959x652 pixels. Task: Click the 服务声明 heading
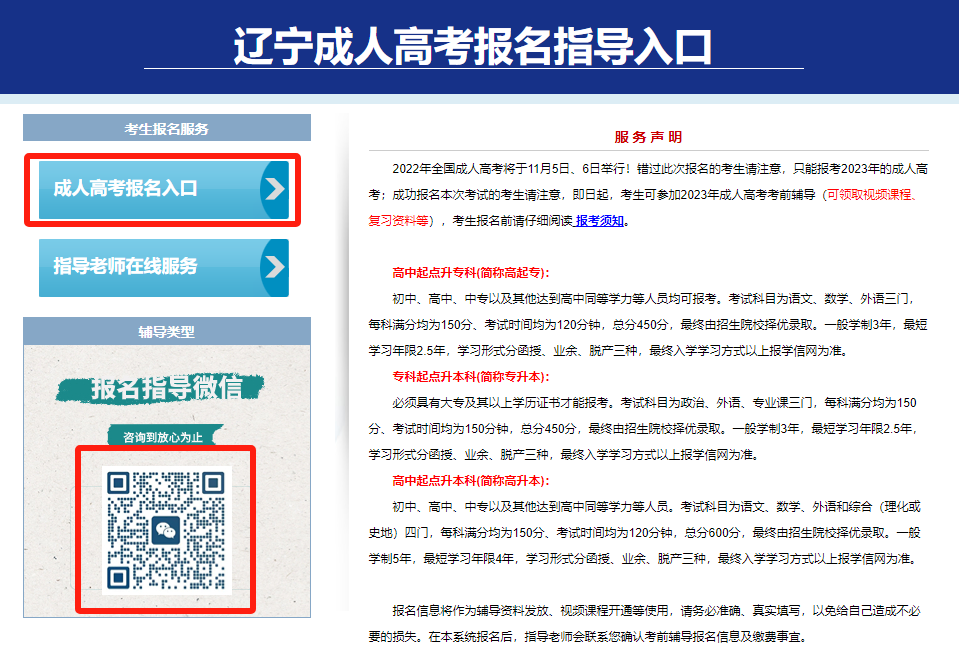click(648, 137)
